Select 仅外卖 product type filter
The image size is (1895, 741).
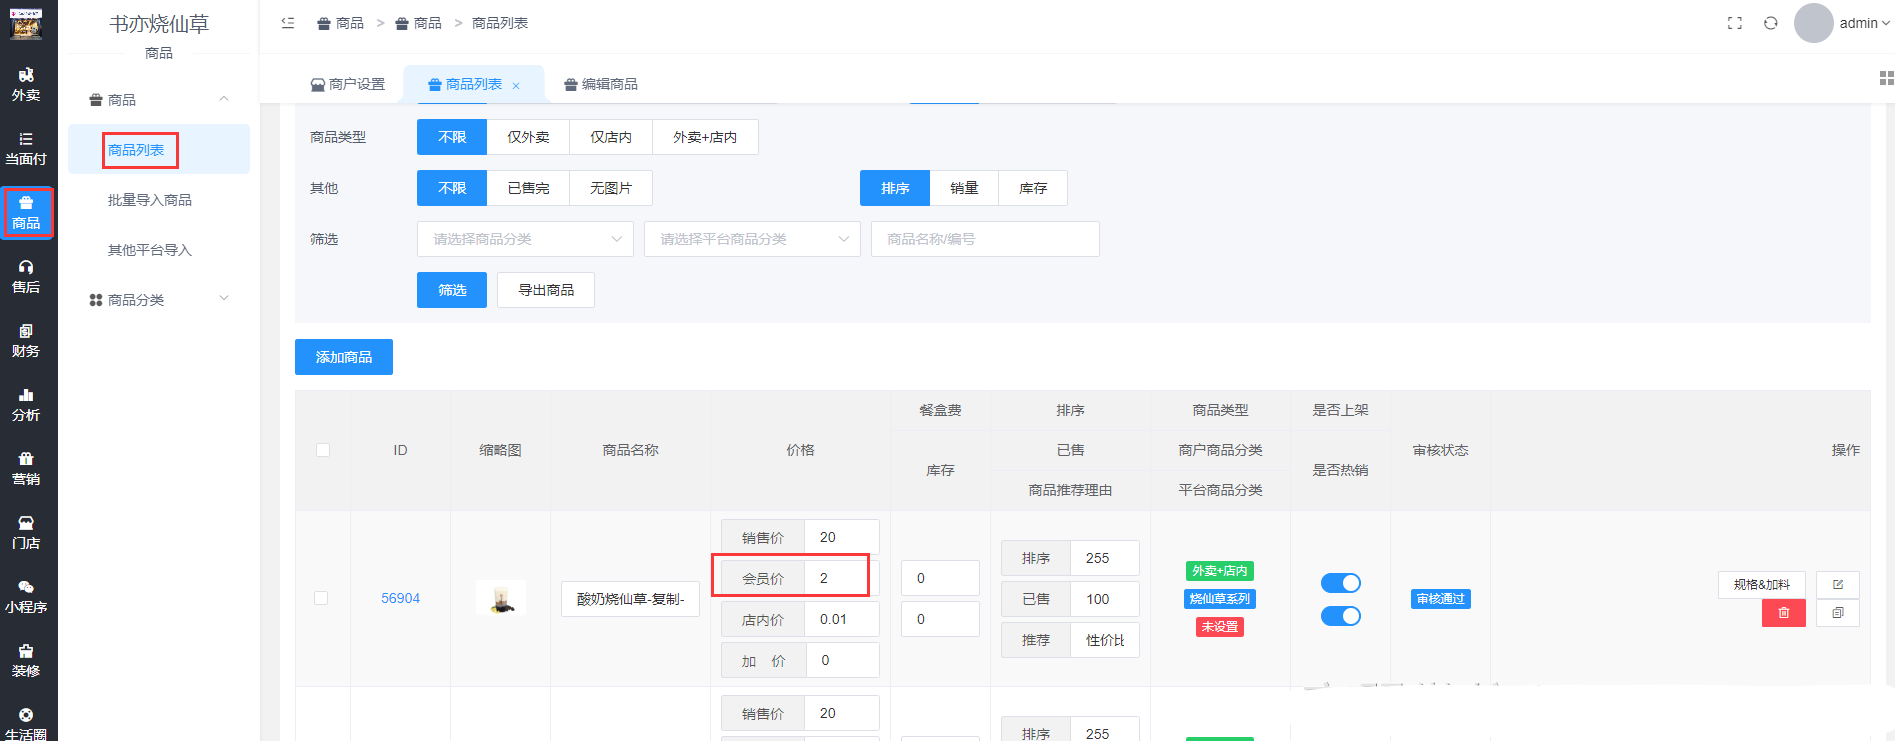click(x=528, y=137)
